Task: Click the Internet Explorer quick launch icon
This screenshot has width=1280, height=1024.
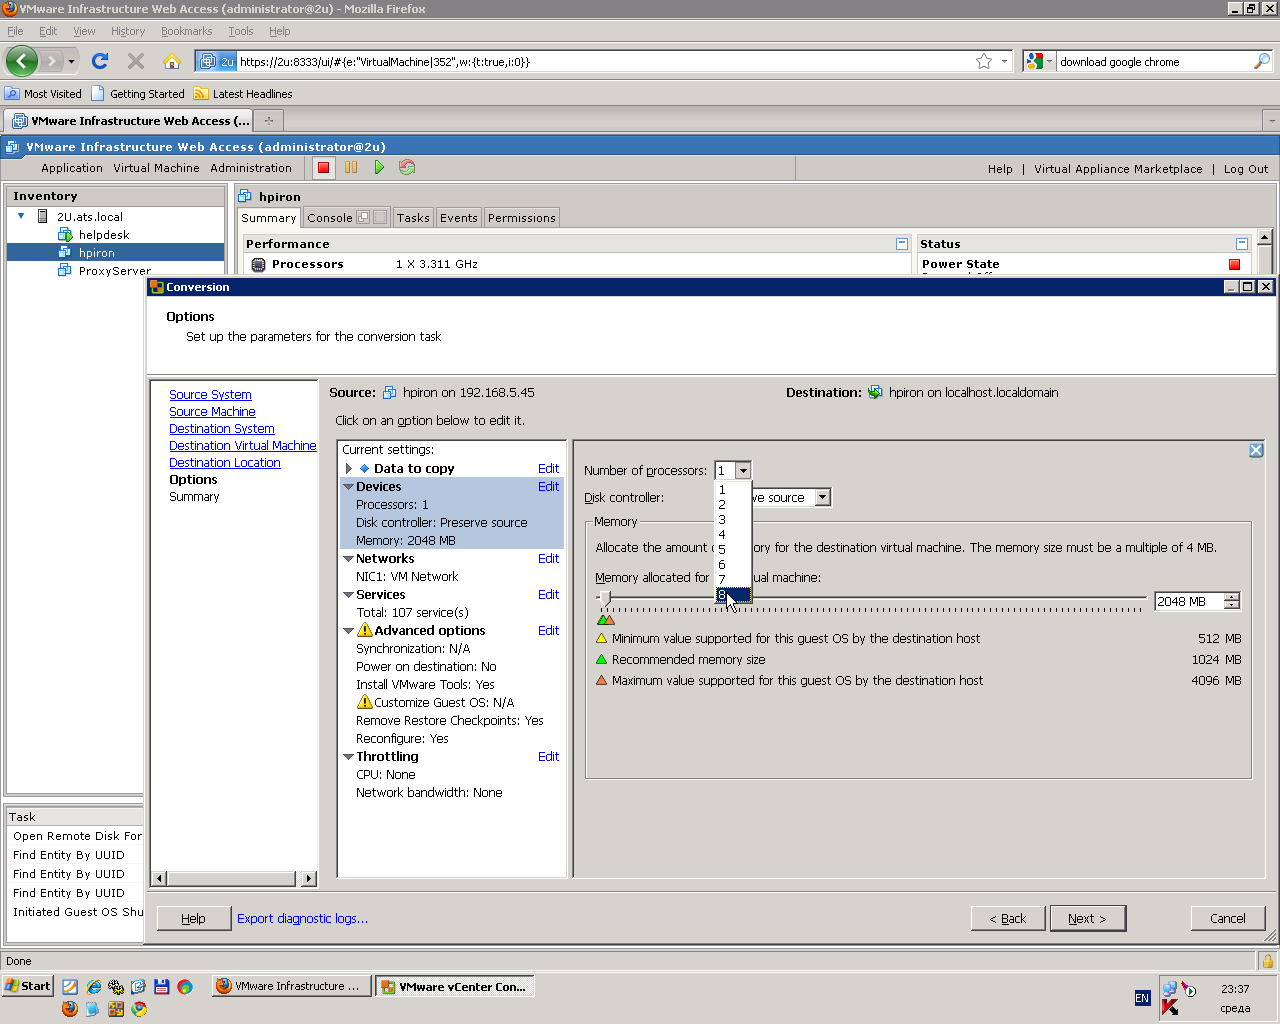Action: 93,987
